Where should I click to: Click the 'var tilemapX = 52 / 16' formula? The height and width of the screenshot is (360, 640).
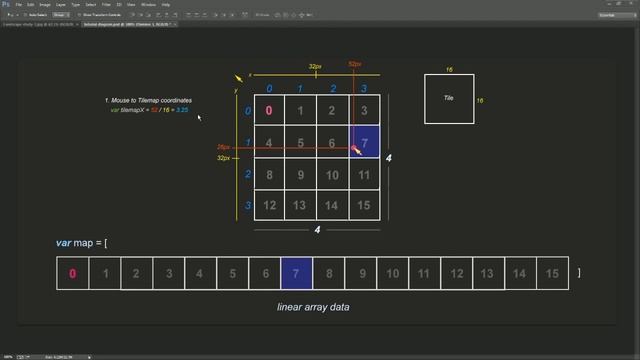(149, 110)
